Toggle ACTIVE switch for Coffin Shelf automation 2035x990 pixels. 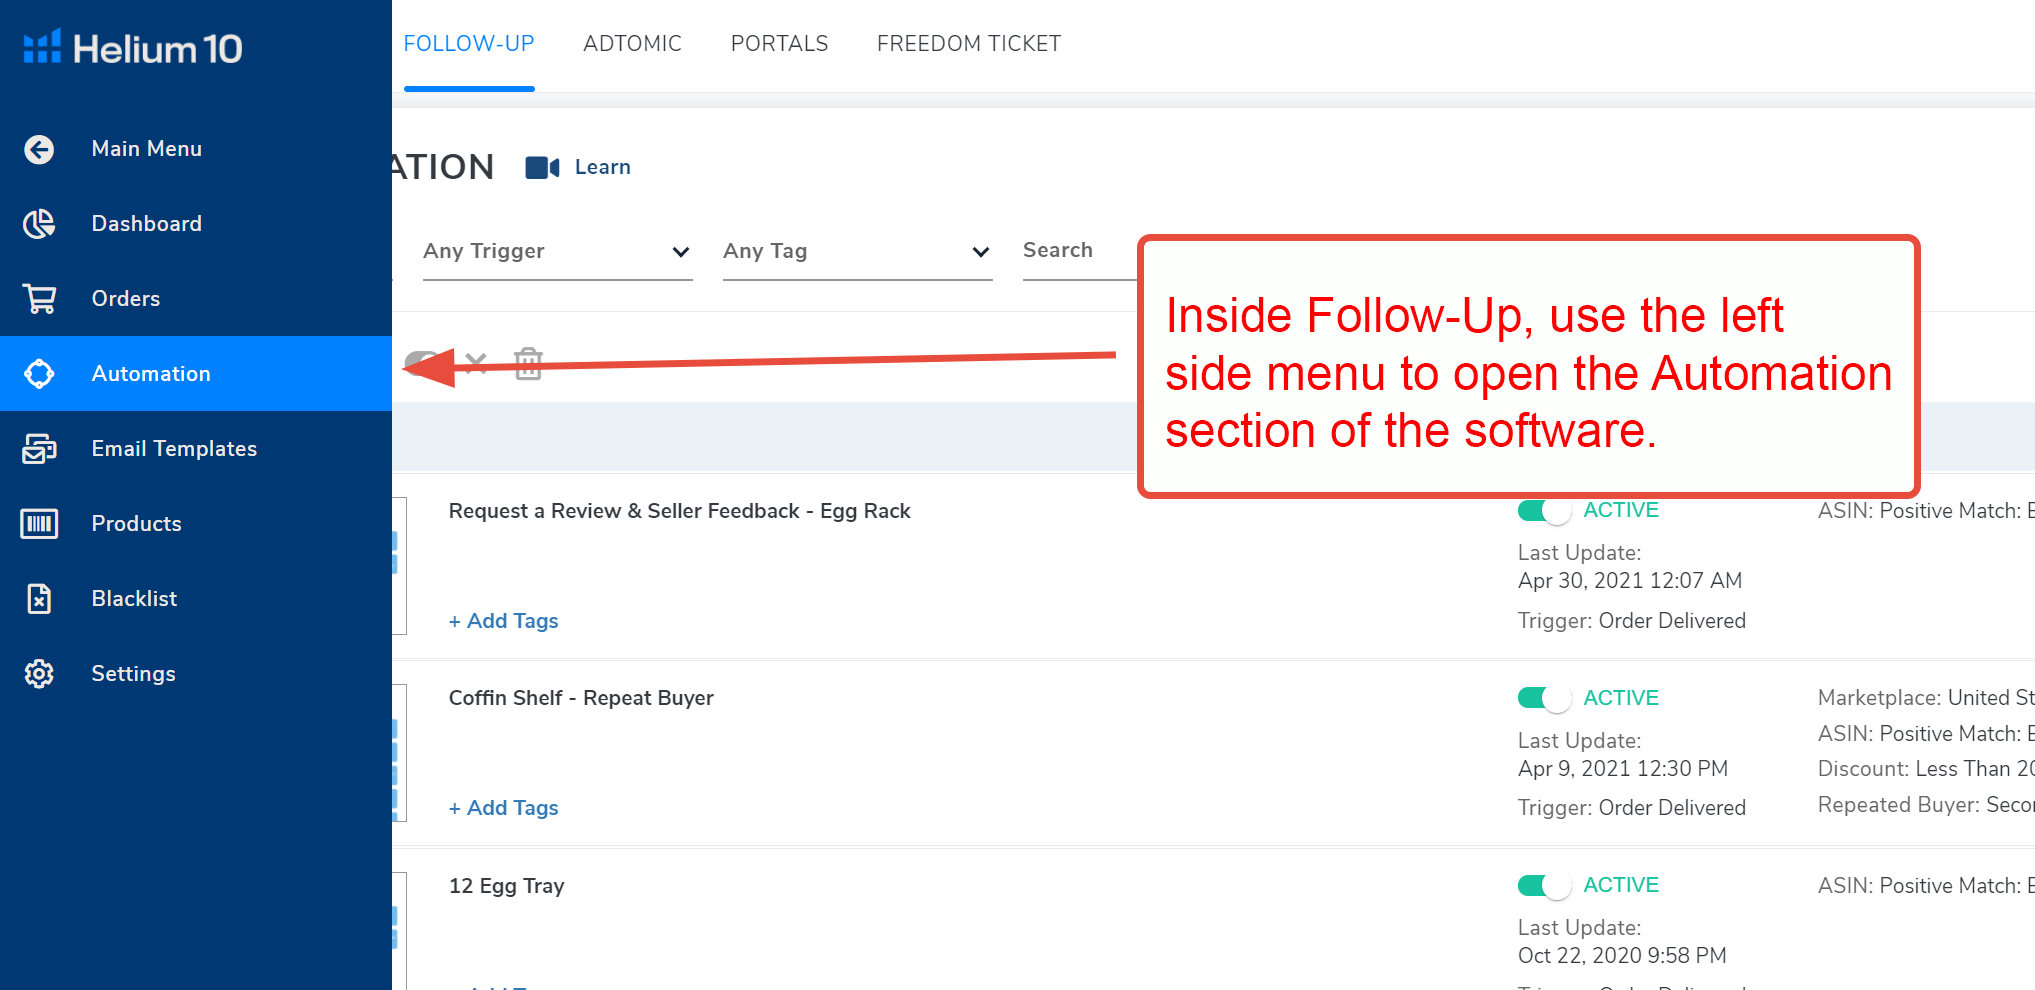(1544, 698)
